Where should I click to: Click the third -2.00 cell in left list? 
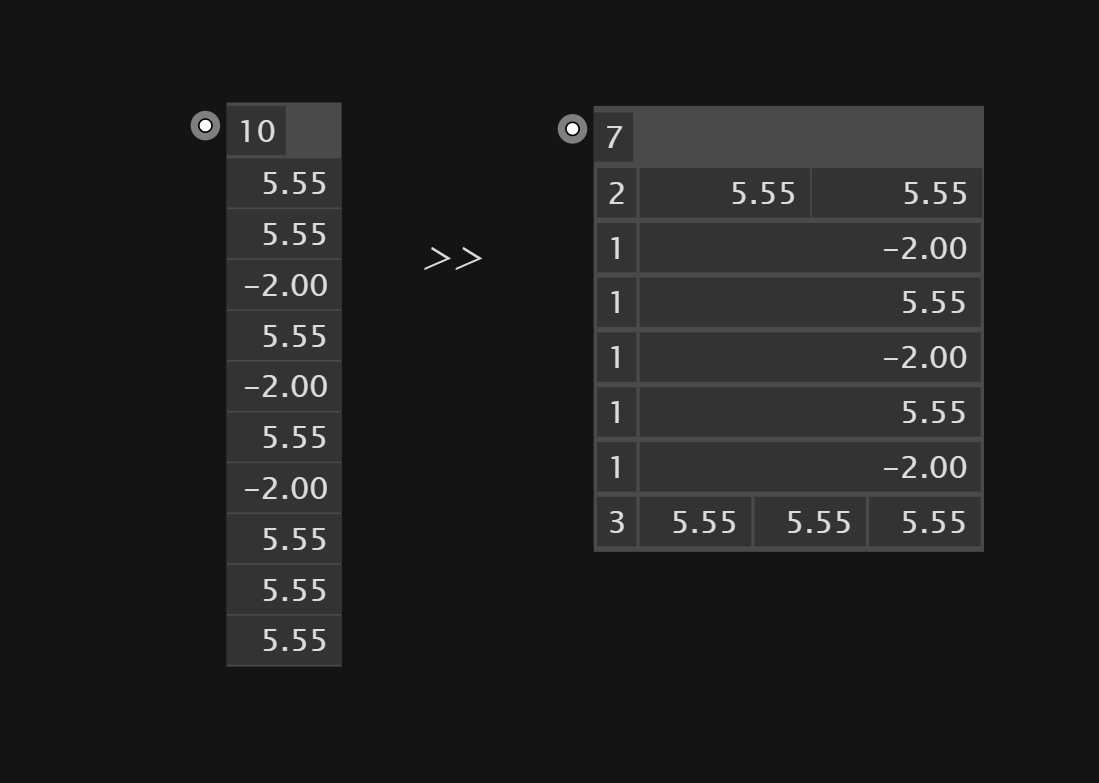click(x=284, y=489)
